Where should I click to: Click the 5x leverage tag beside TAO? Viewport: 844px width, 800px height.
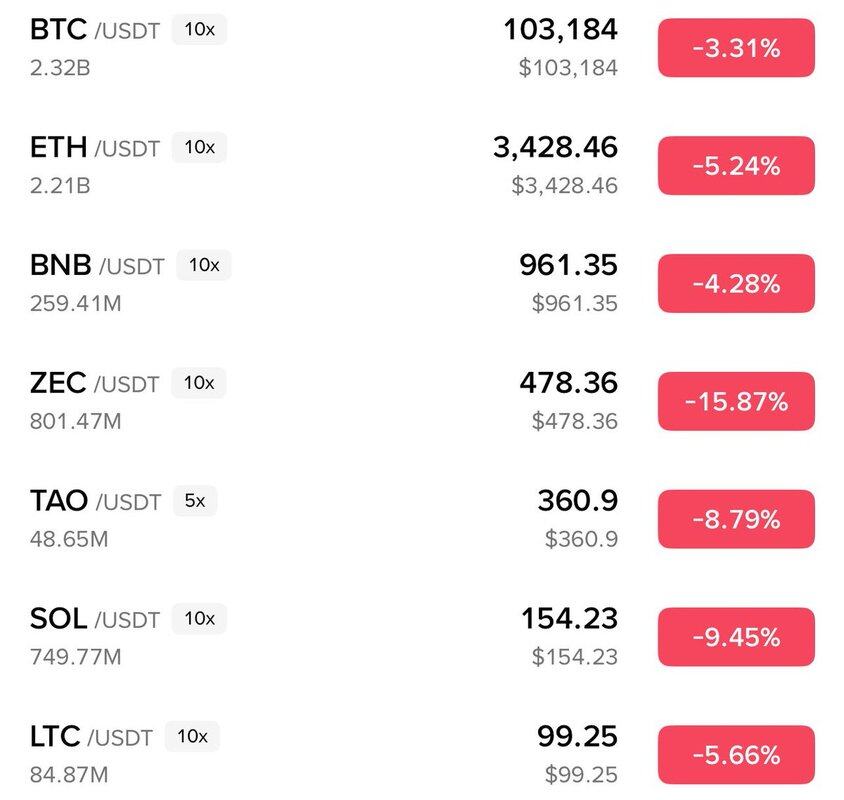coord(194,500)
